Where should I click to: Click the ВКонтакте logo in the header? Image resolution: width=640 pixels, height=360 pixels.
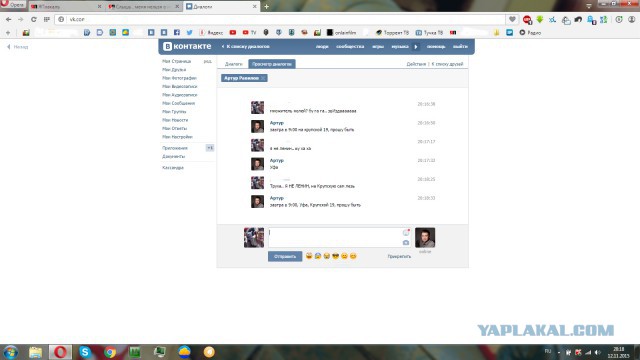click(x=187, y=47)
